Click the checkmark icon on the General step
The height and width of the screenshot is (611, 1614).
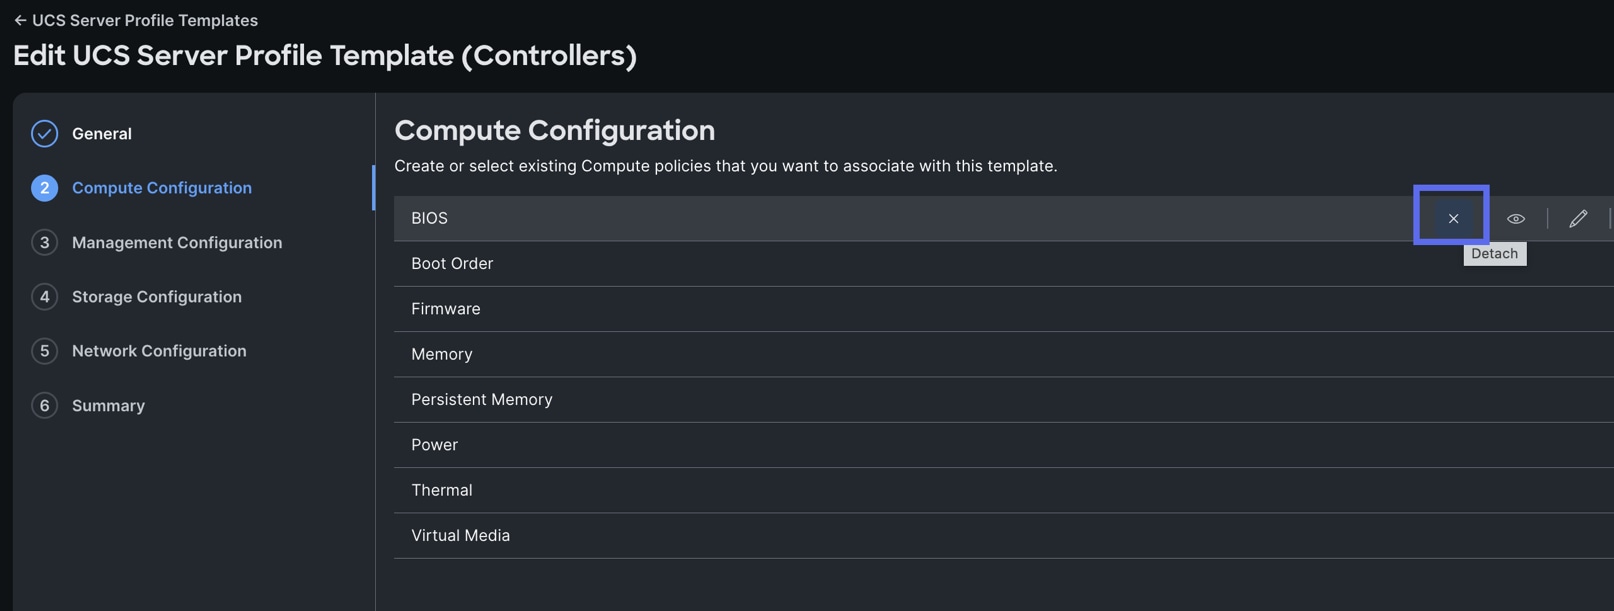point(44,132)
